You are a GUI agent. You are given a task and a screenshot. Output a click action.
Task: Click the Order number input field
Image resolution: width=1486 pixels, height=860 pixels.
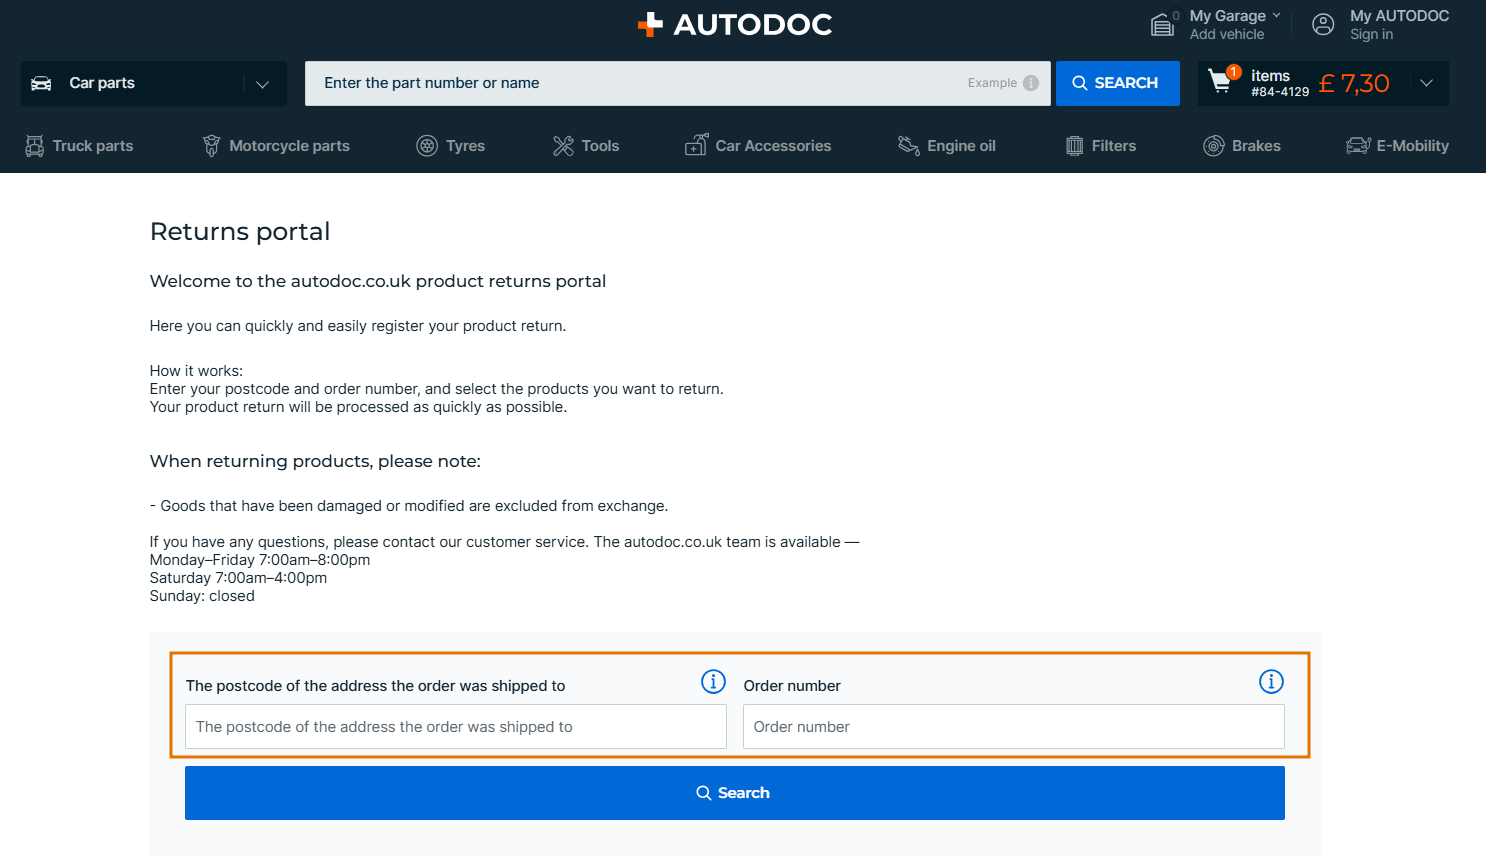(1013, 727)
